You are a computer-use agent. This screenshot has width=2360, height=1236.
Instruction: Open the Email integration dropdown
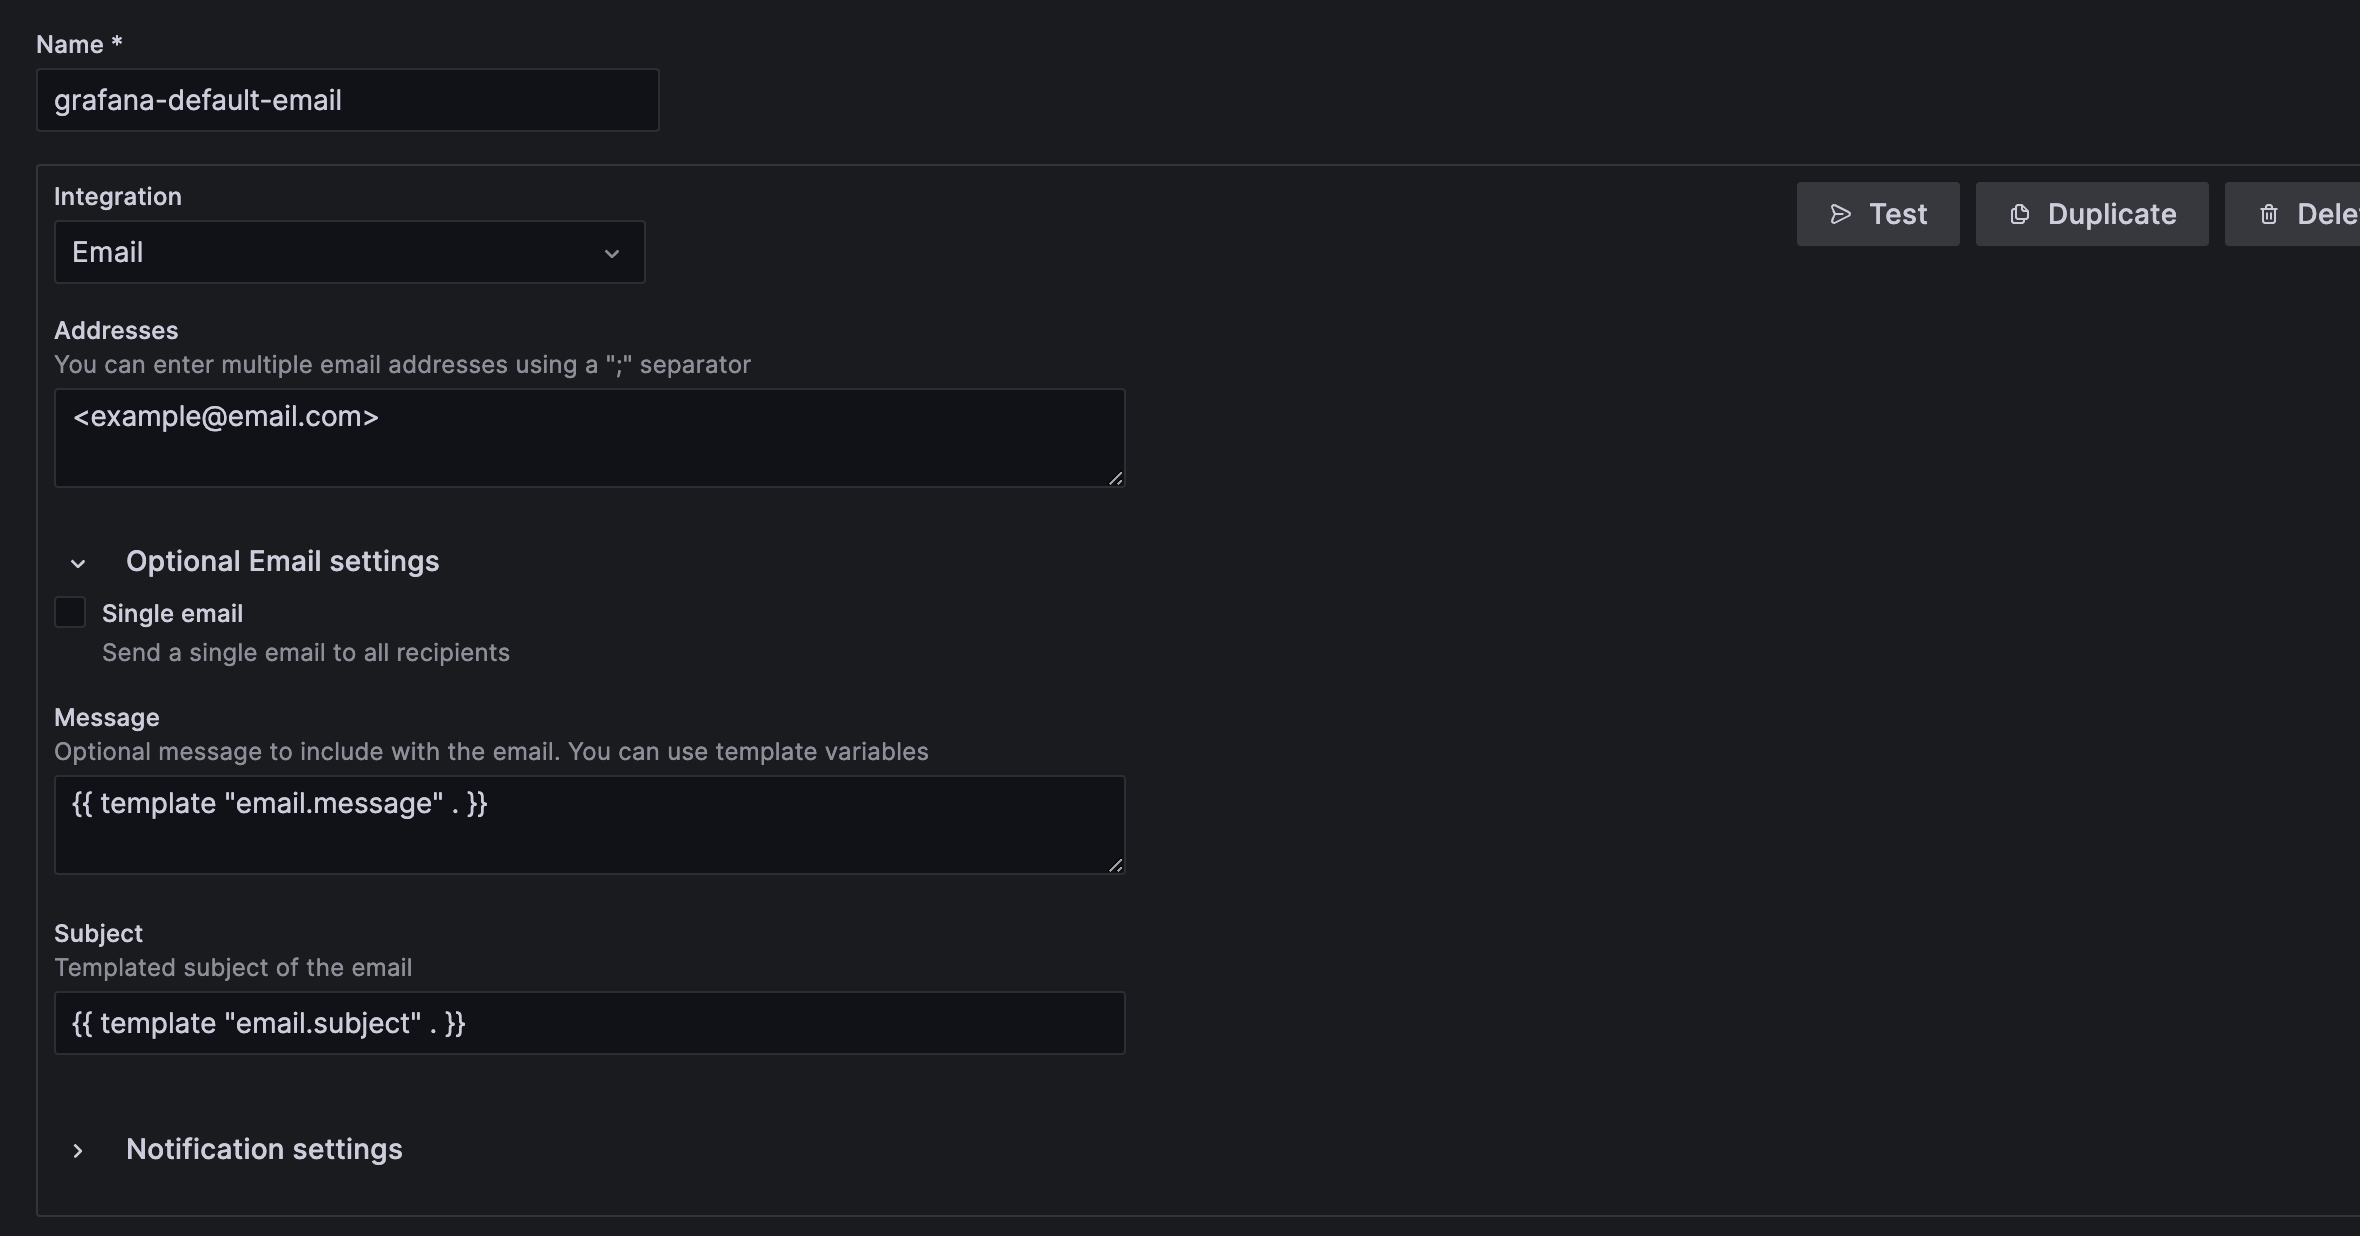[349, 252]
